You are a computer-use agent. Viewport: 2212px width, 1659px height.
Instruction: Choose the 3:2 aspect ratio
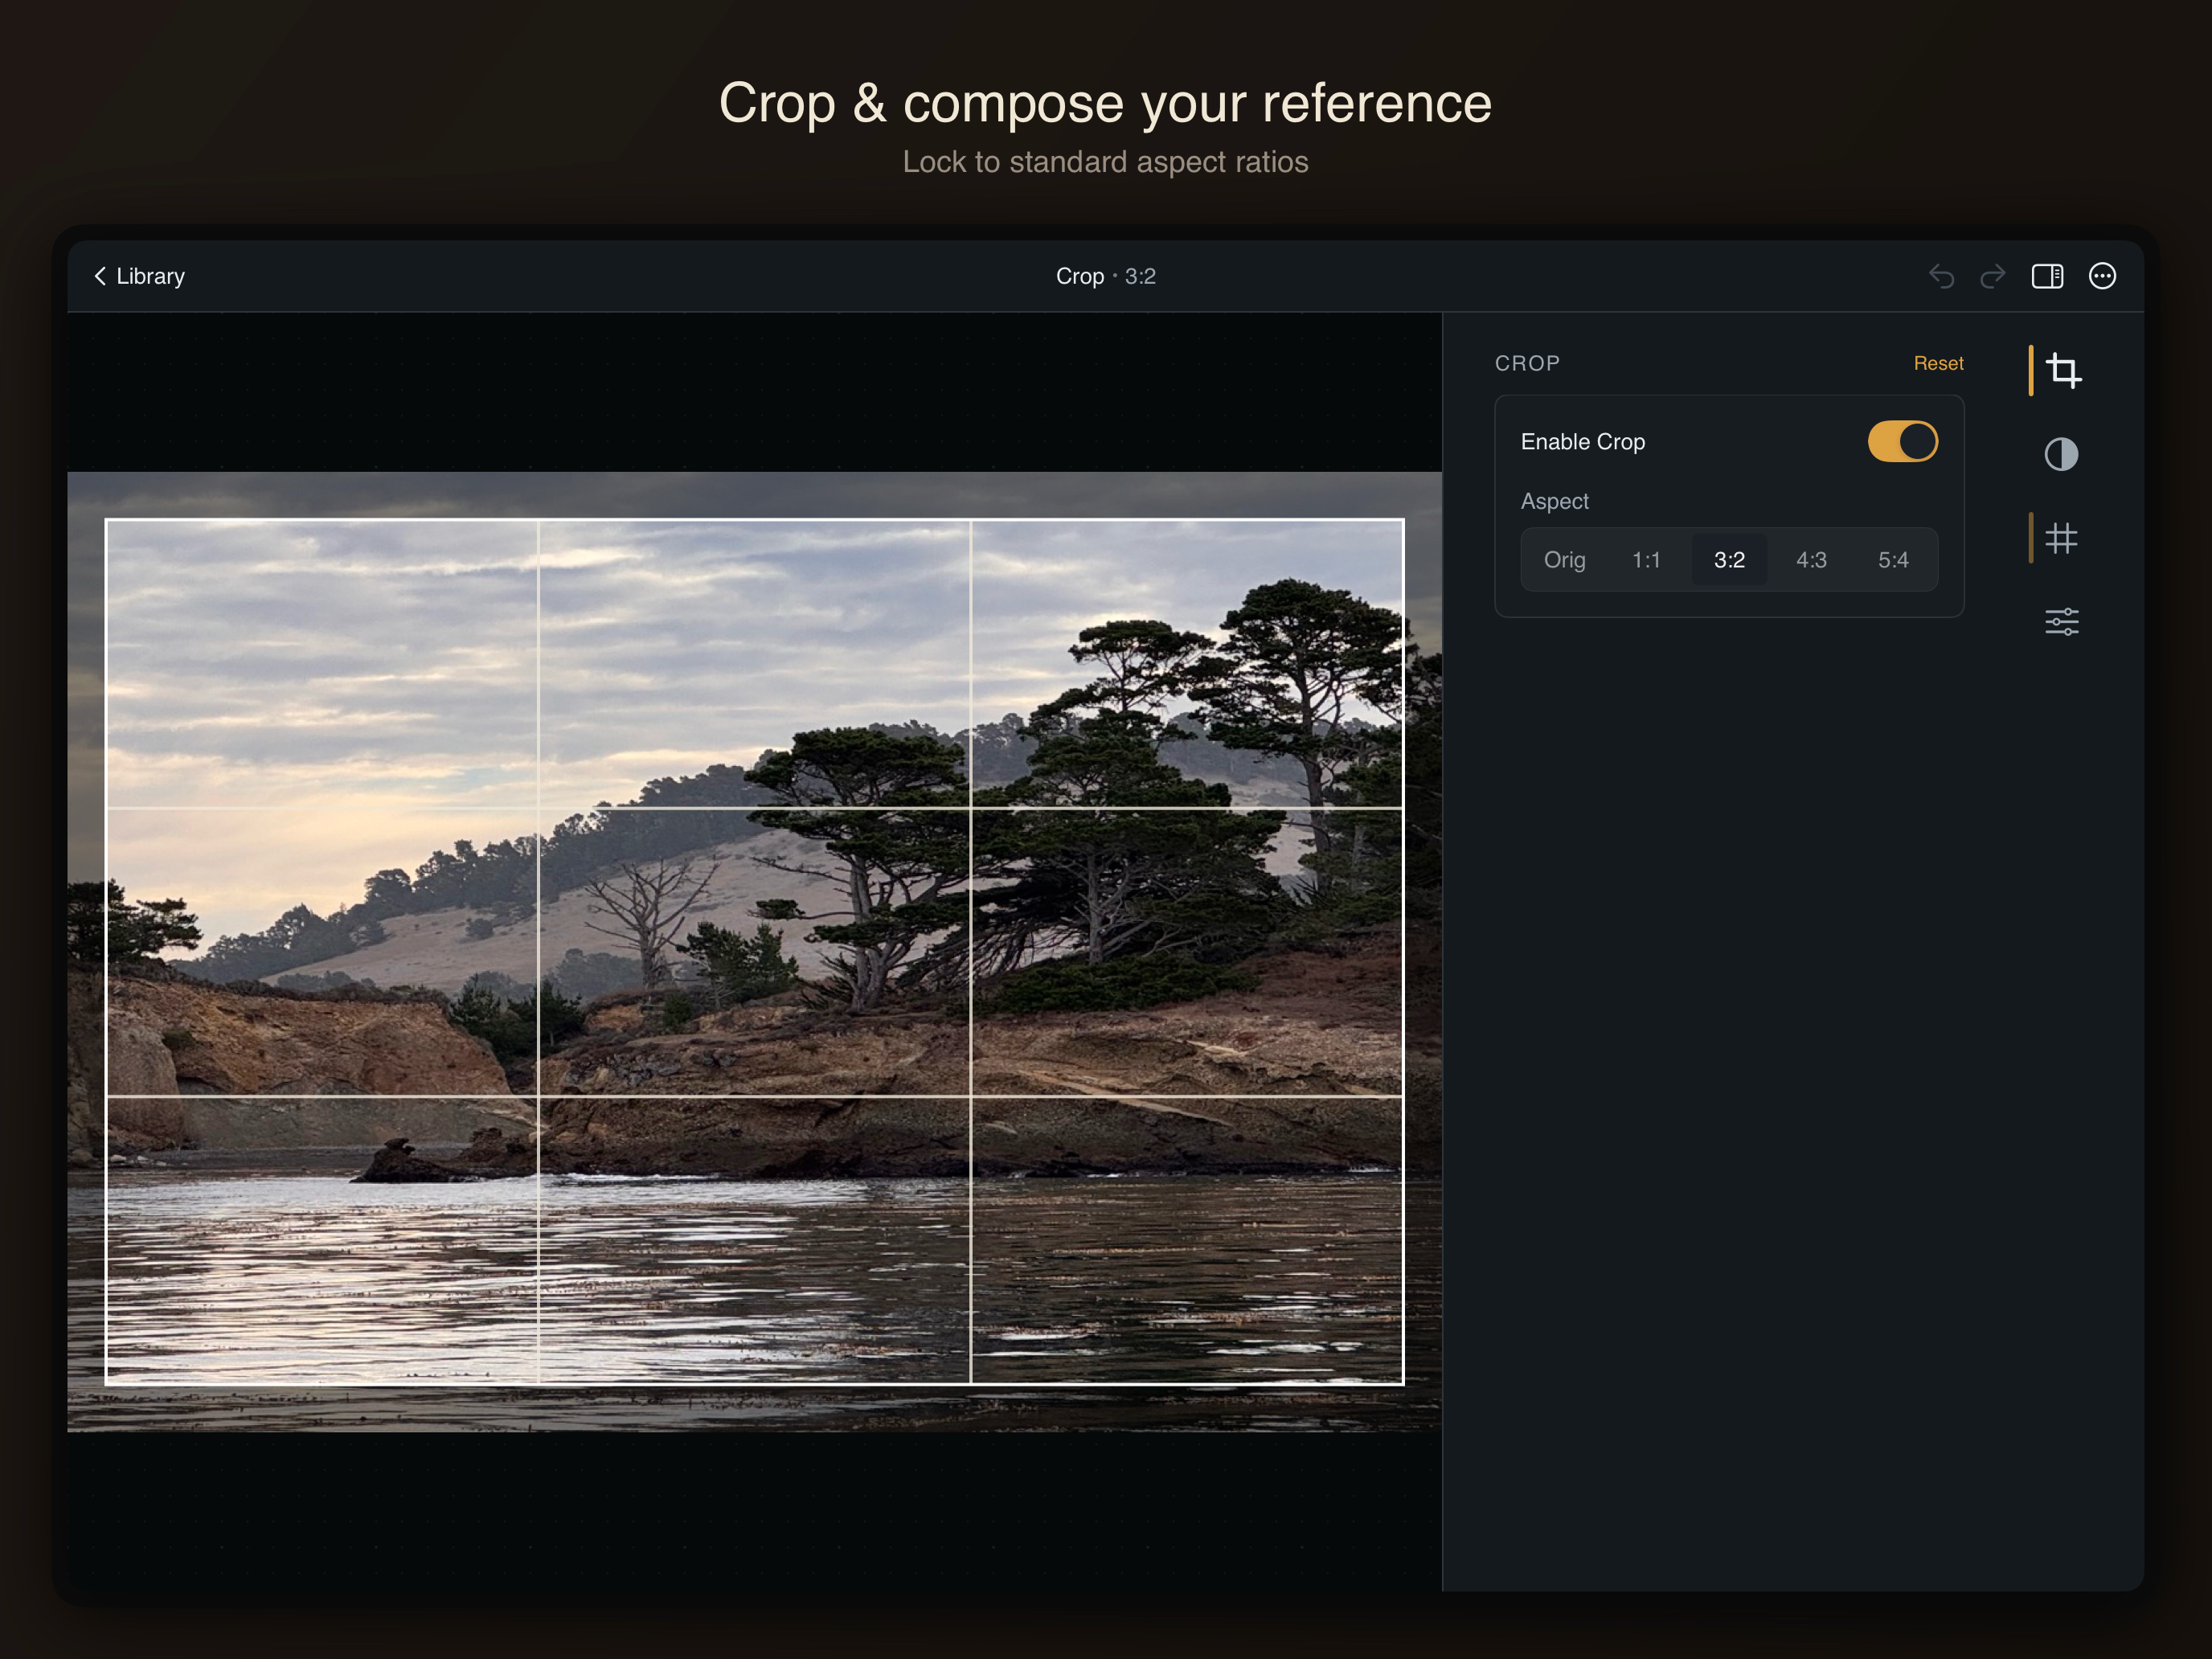pyautogui.click(x=1729, y=560)
